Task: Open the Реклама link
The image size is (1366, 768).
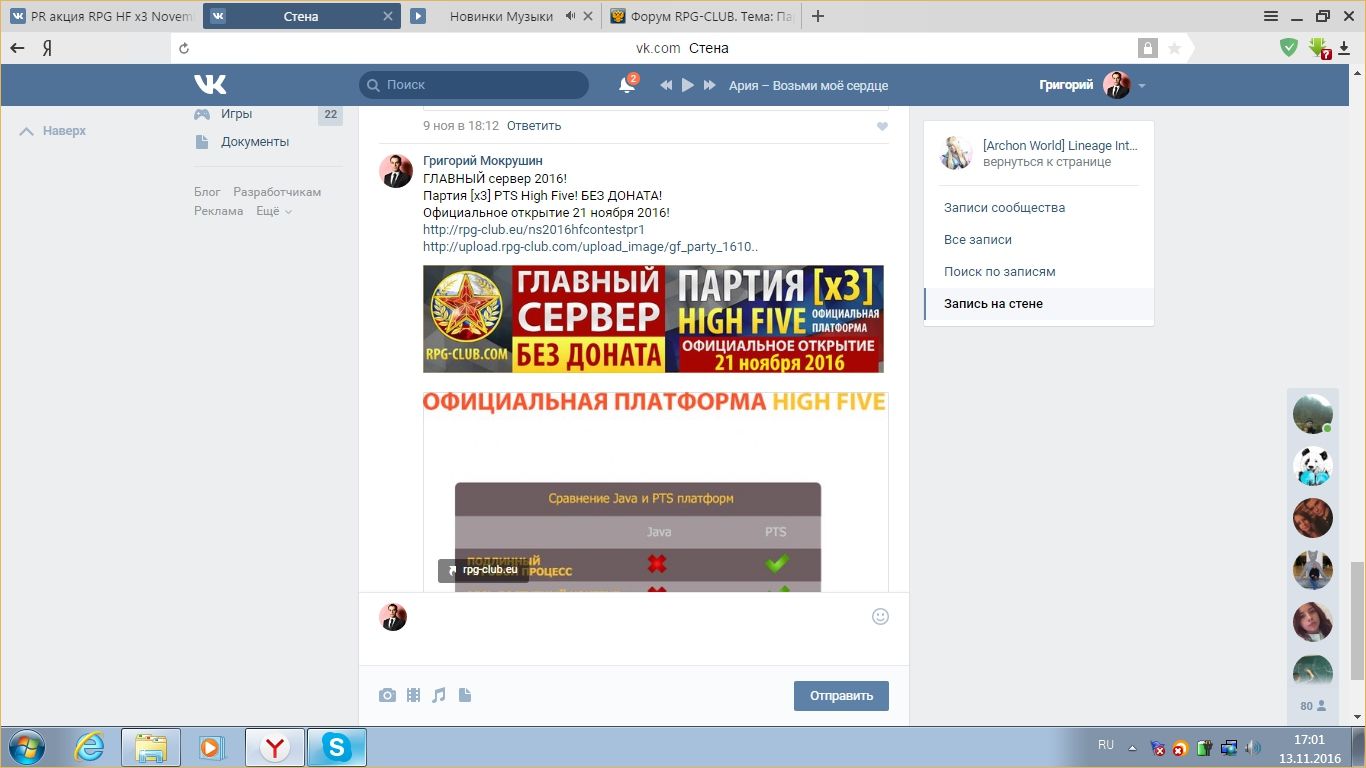Action: pyautogui.click(x=219, y=211)
